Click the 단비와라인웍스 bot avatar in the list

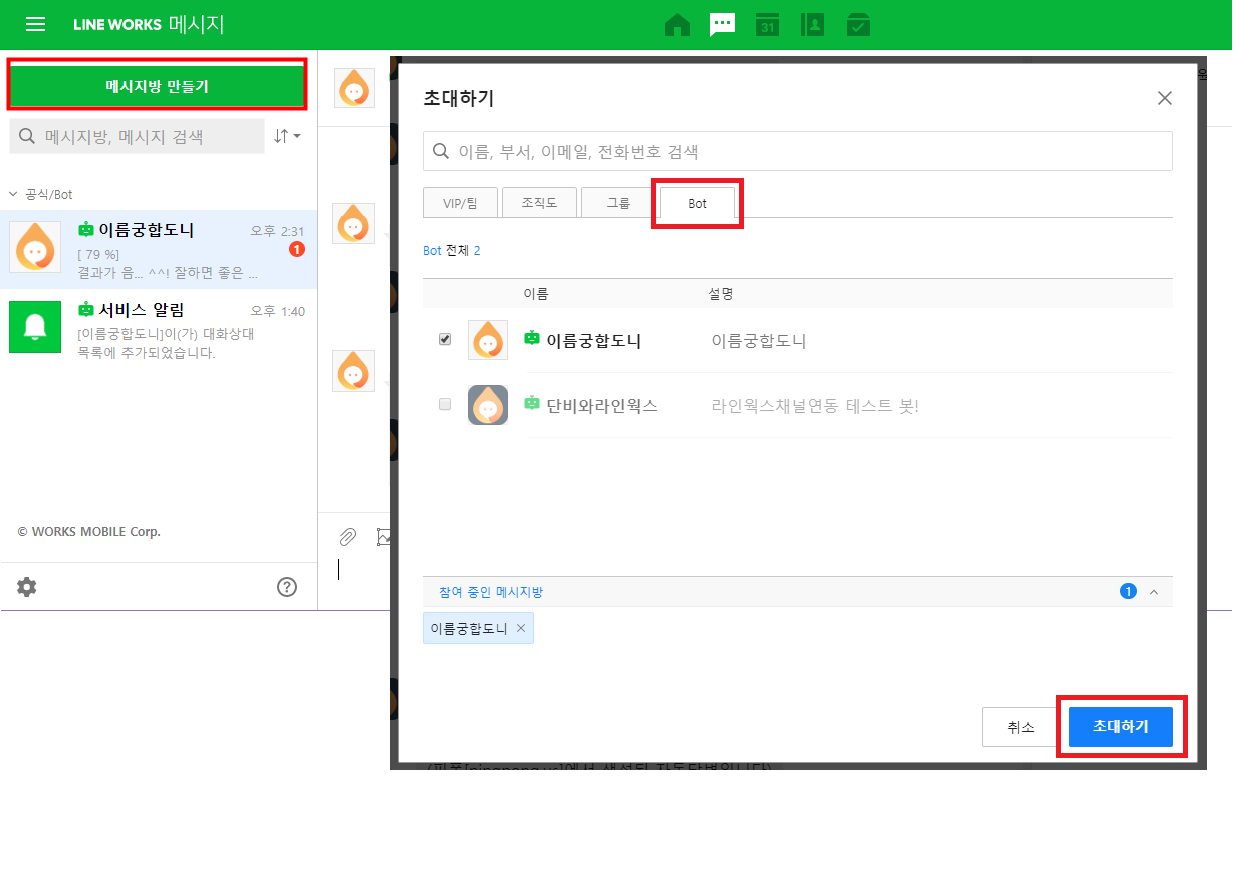[x=488, y=405]
